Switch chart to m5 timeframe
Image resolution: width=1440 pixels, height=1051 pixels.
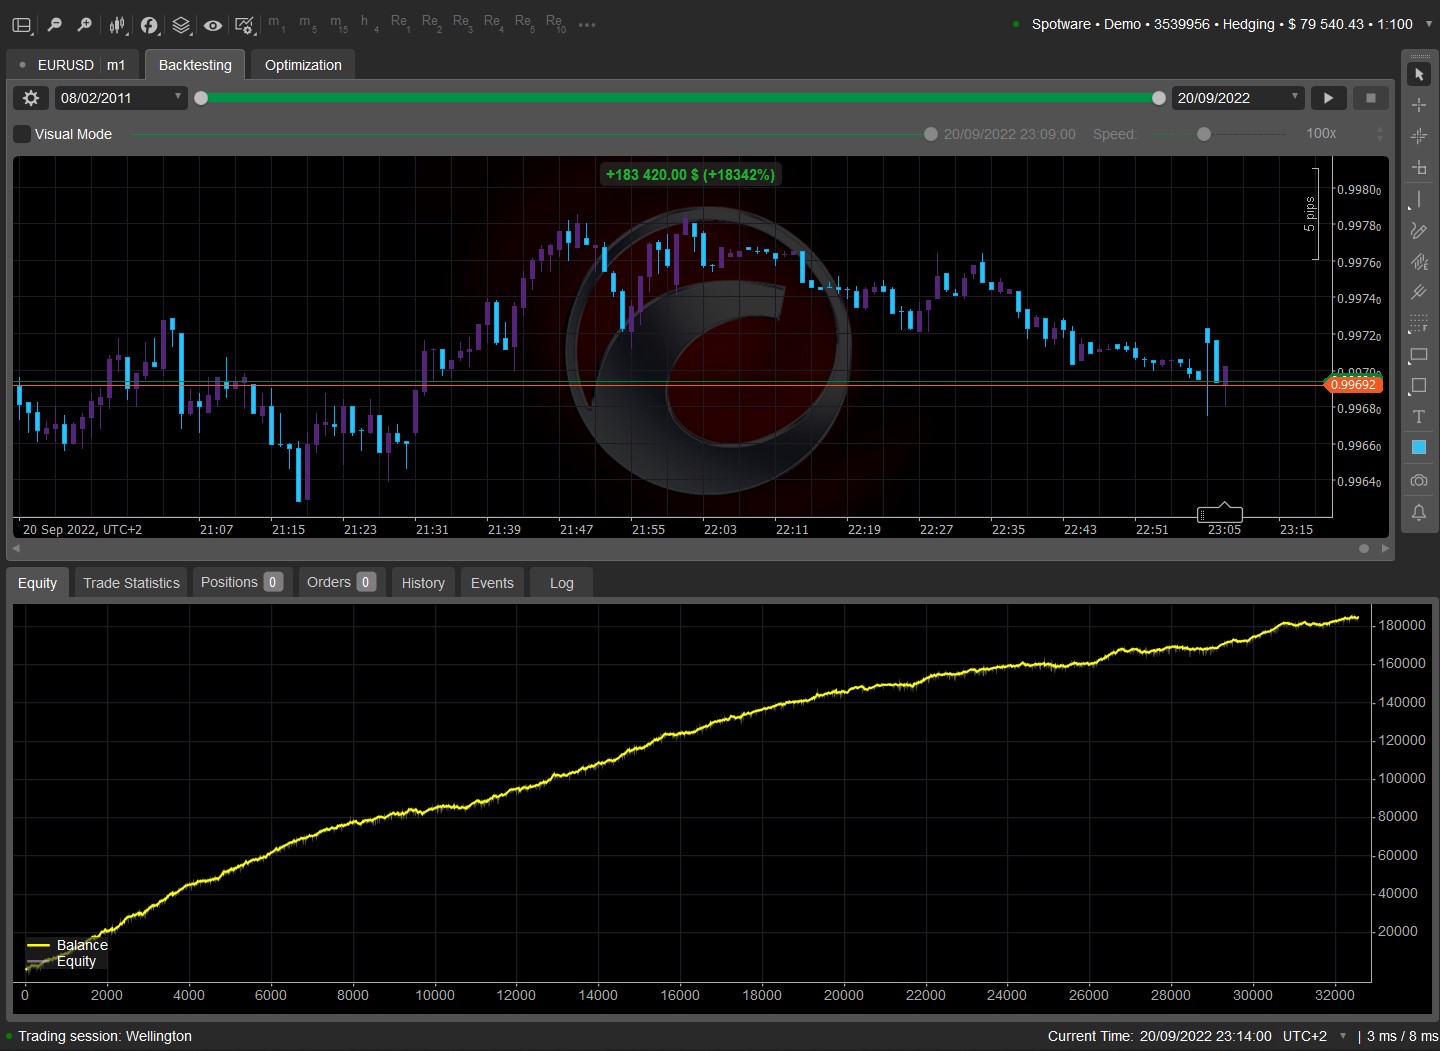307,23
